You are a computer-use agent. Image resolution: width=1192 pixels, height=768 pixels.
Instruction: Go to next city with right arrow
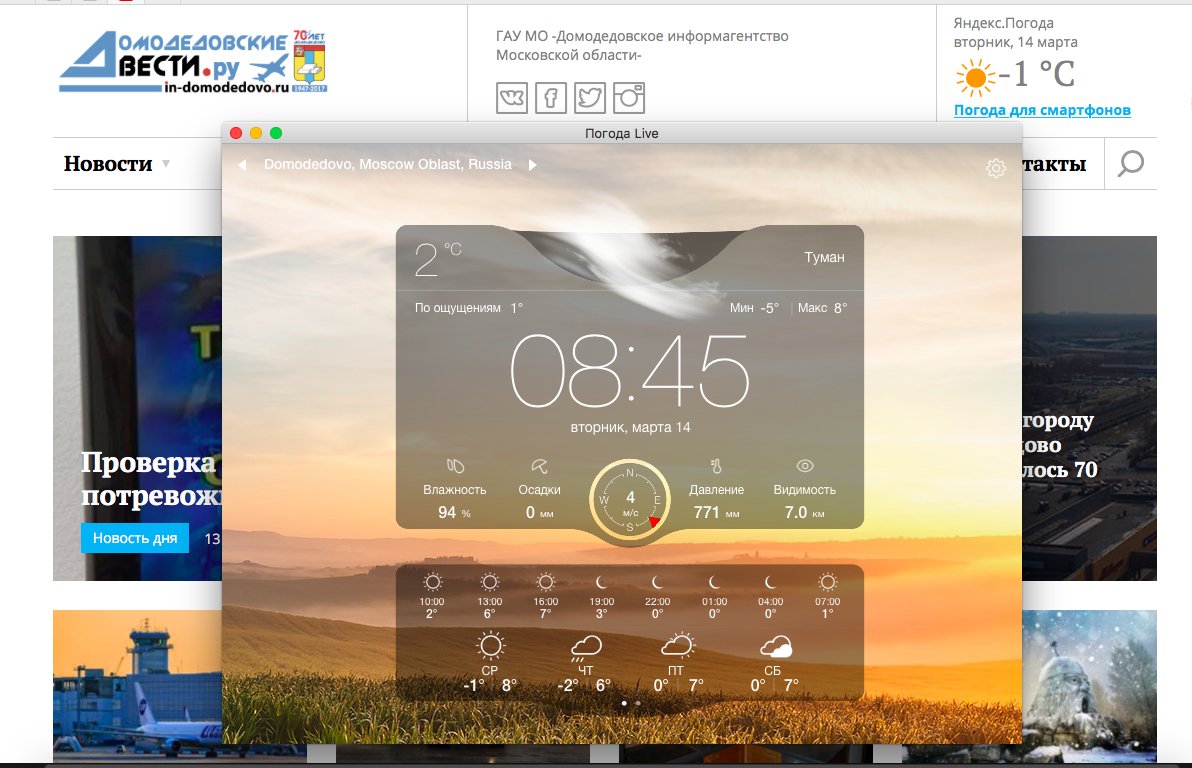pos(531,164)
